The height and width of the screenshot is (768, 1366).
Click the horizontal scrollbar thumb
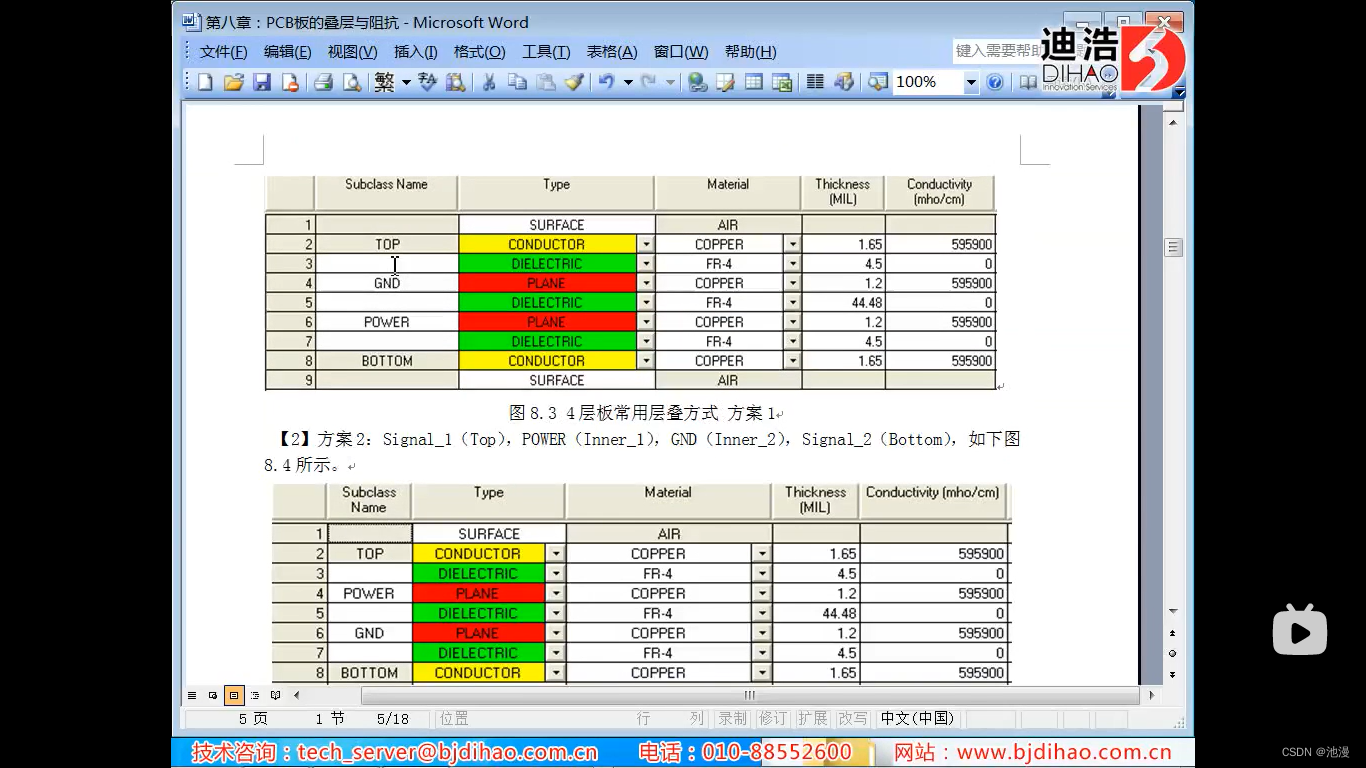pyautogui.click(x=750, y=695)
